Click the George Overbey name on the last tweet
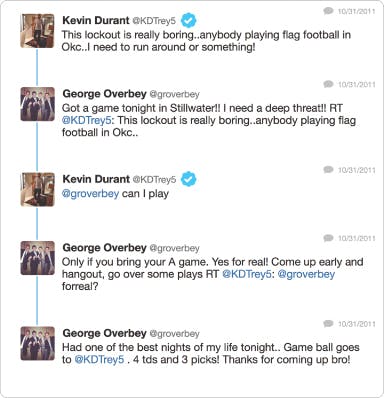This screenshot has width=384, height=398. 104,333
